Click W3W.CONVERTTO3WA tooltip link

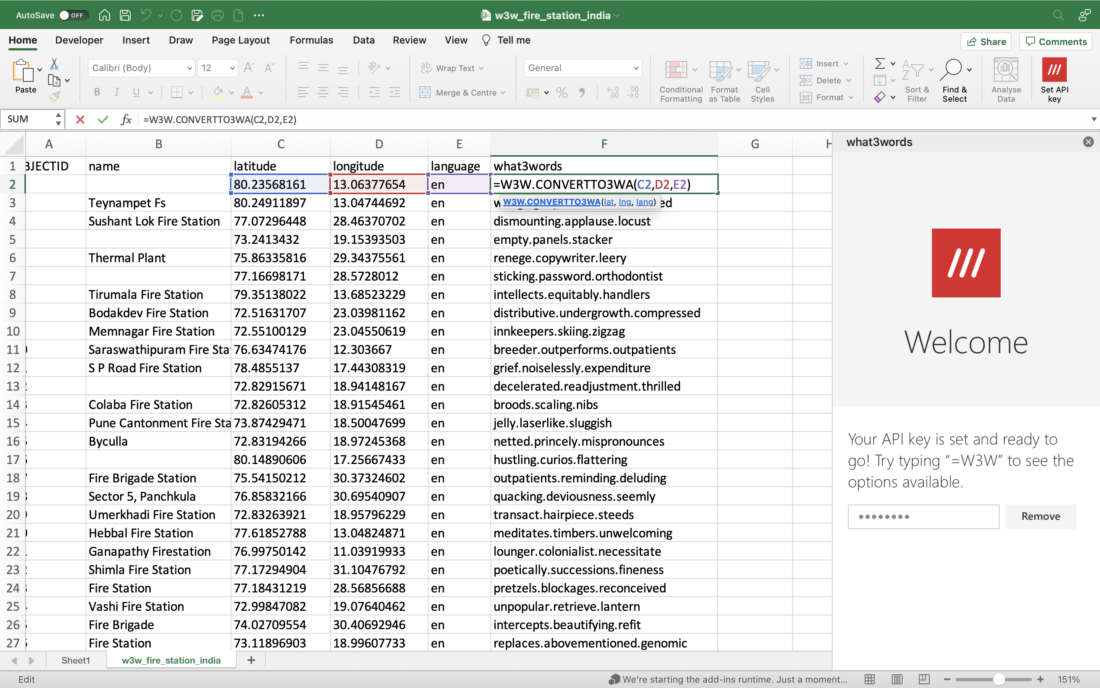(x=551, y=202)
